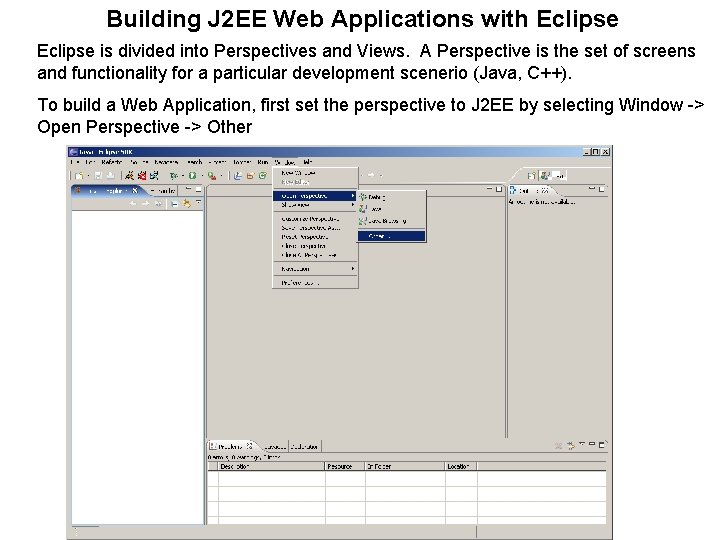This screenshot has height=540, width=720.
Task: Click the Open Perspective icon in perspective bar
Action: pos(531,175)
